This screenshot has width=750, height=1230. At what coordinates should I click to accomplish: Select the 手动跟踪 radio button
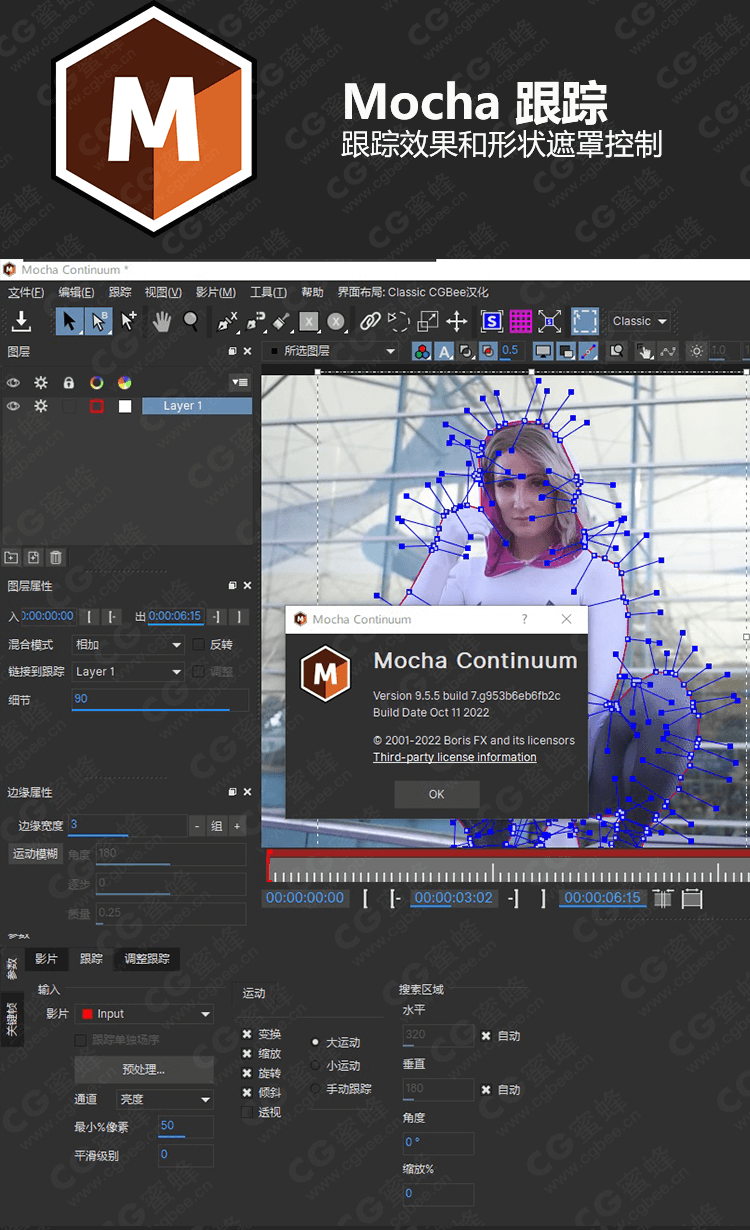316,1088
